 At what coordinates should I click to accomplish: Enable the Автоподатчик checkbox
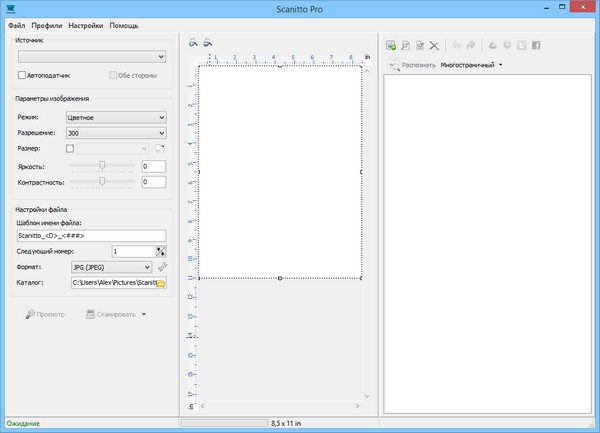(x=22, y=75)
